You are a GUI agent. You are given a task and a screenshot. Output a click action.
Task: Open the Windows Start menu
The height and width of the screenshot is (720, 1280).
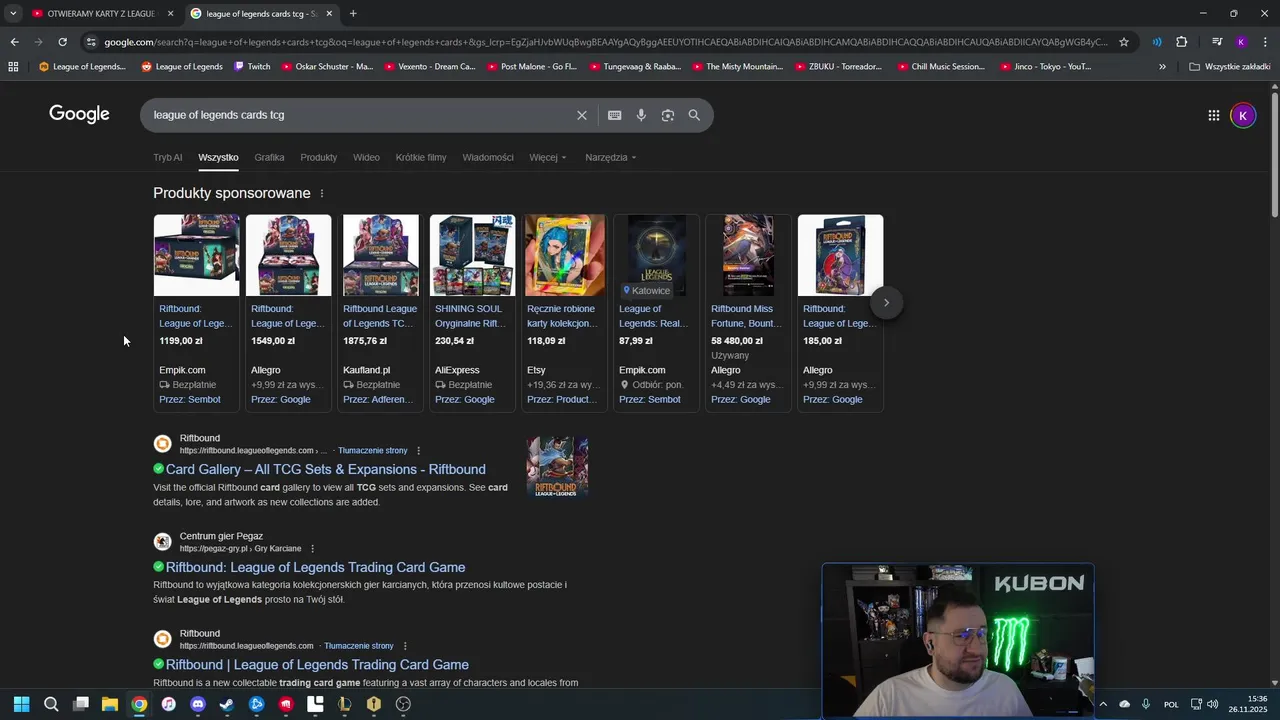[21, 704]
